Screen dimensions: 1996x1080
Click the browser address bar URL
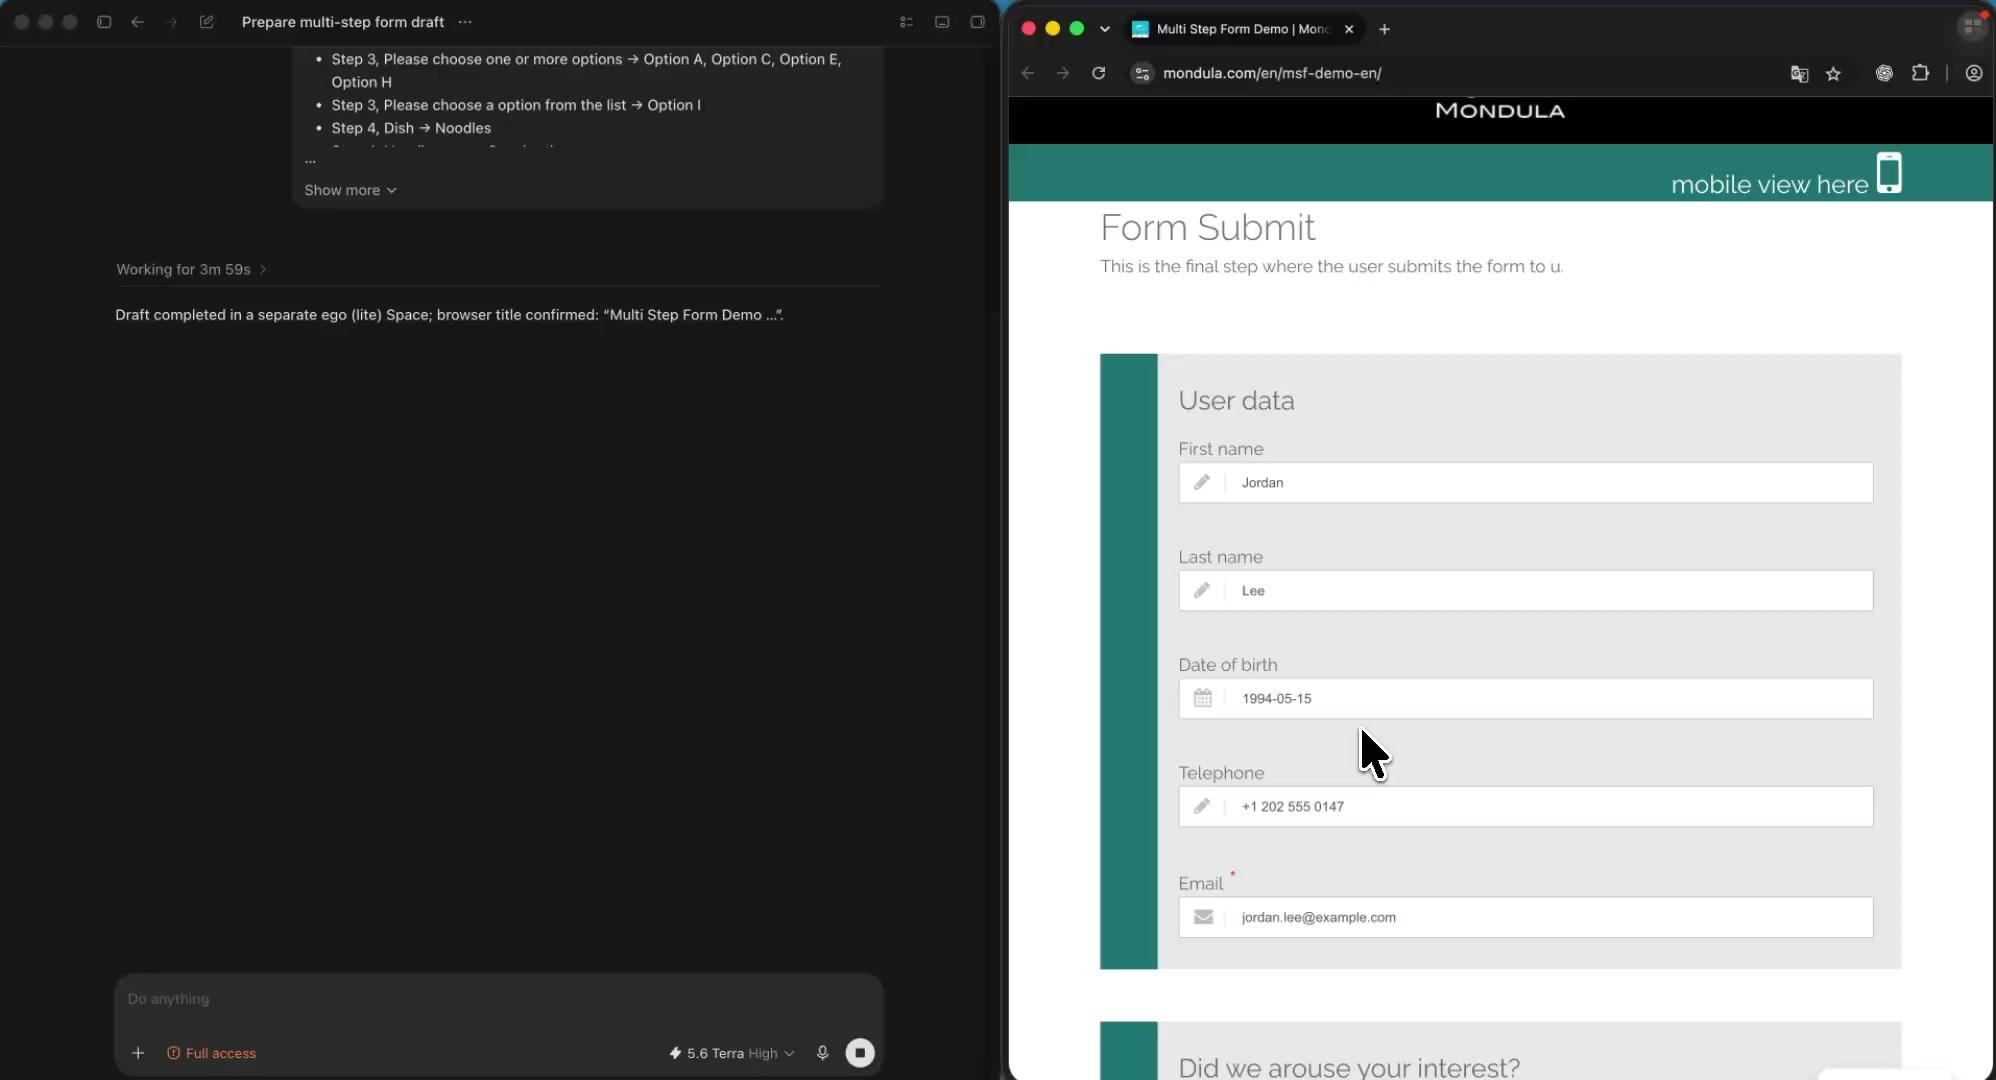[1272, 73]
